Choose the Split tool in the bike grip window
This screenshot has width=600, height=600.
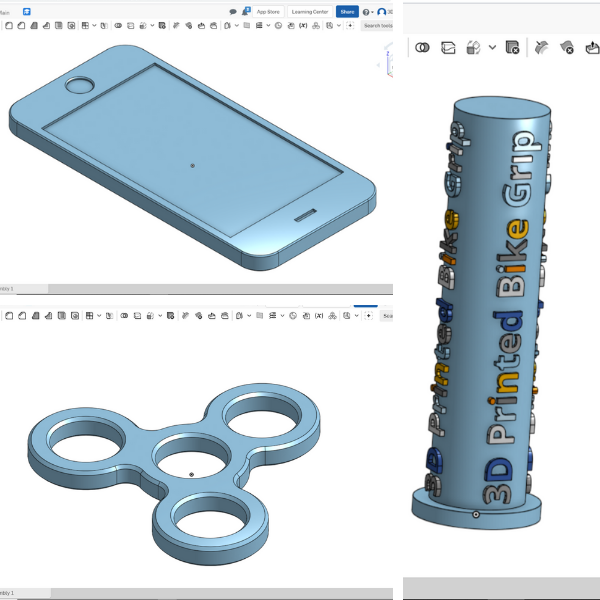coord(448,47)
